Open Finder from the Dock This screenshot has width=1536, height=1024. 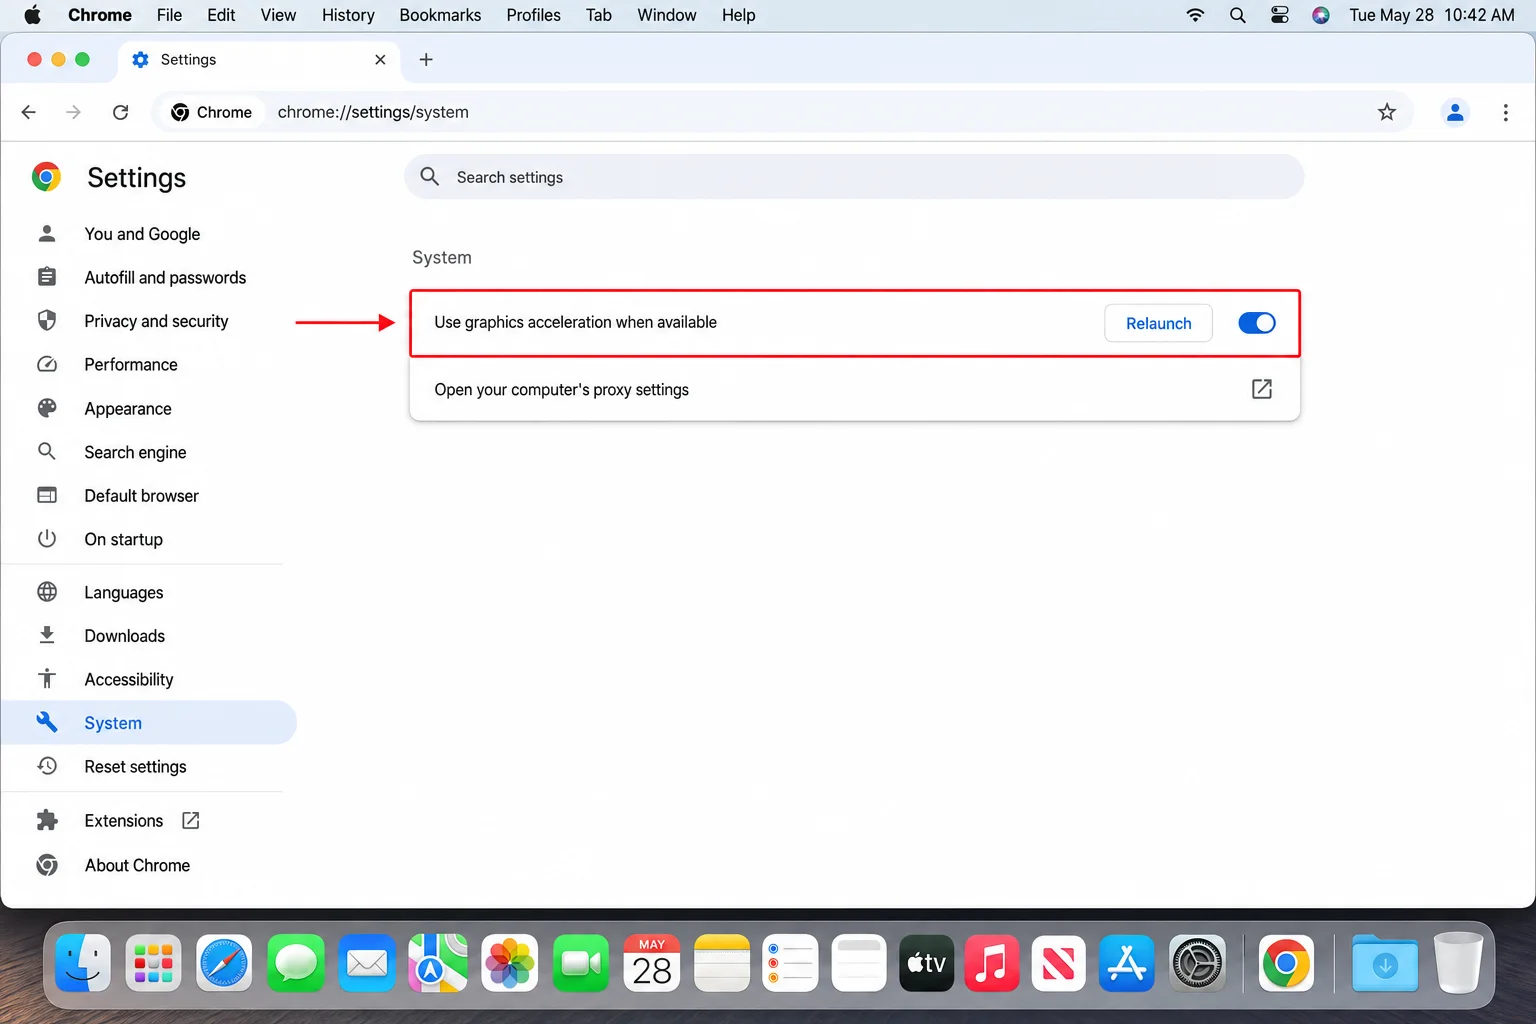pos(83,963)
